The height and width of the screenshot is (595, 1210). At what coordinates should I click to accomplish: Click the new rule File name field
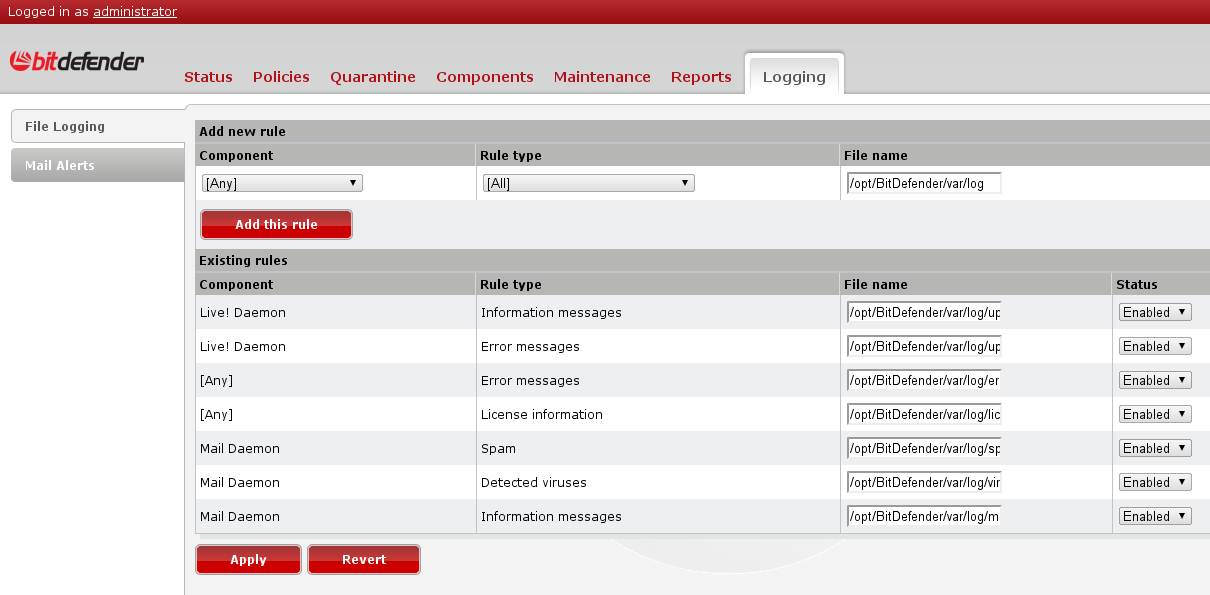pos(923,183)
